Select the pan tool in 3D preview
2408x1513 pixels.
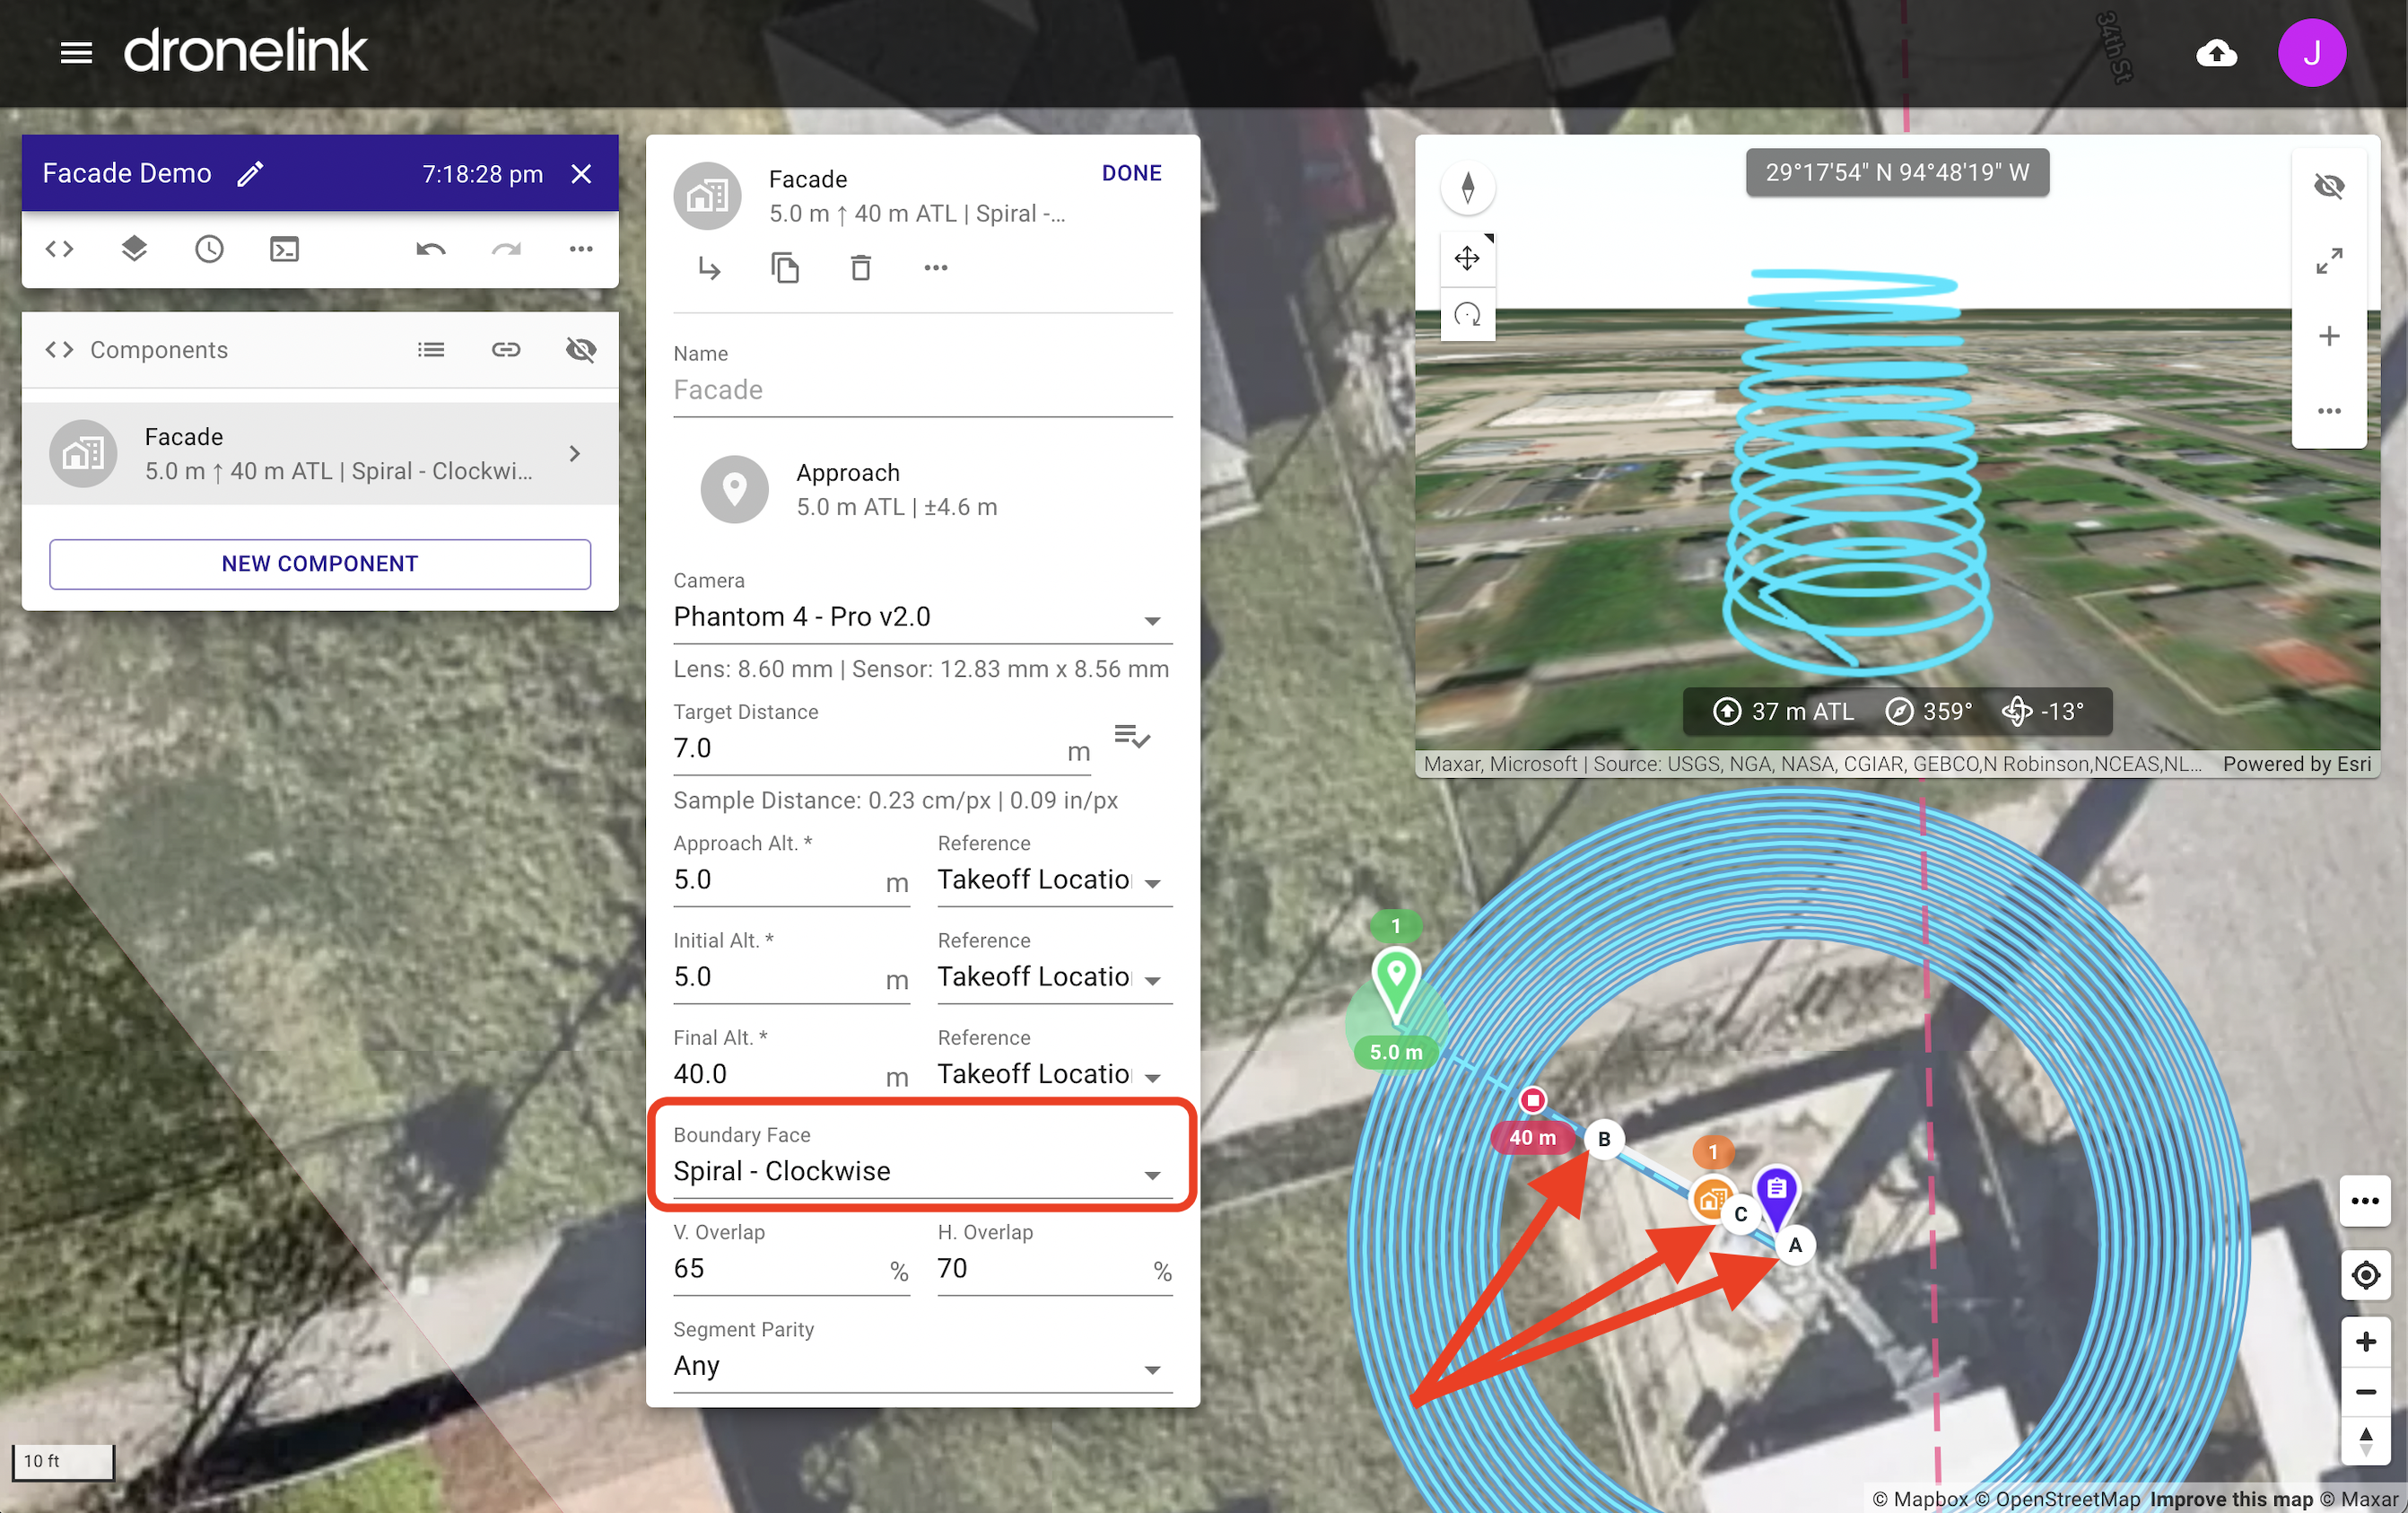coord(1467,258)
